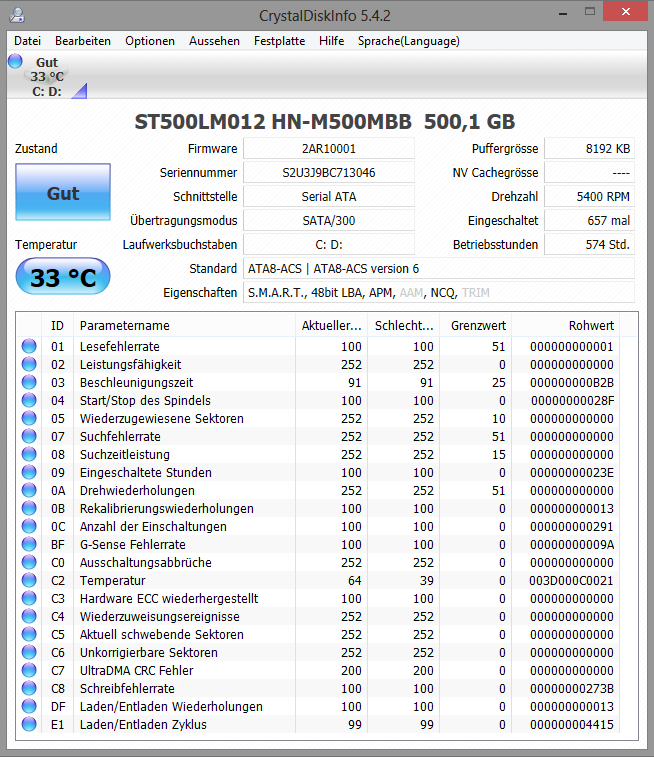The height and width of the screenshot is (757, 654).
Task: Click the CrystalDiskInfo title bar app icon
Action: click(x=16, y=15)
